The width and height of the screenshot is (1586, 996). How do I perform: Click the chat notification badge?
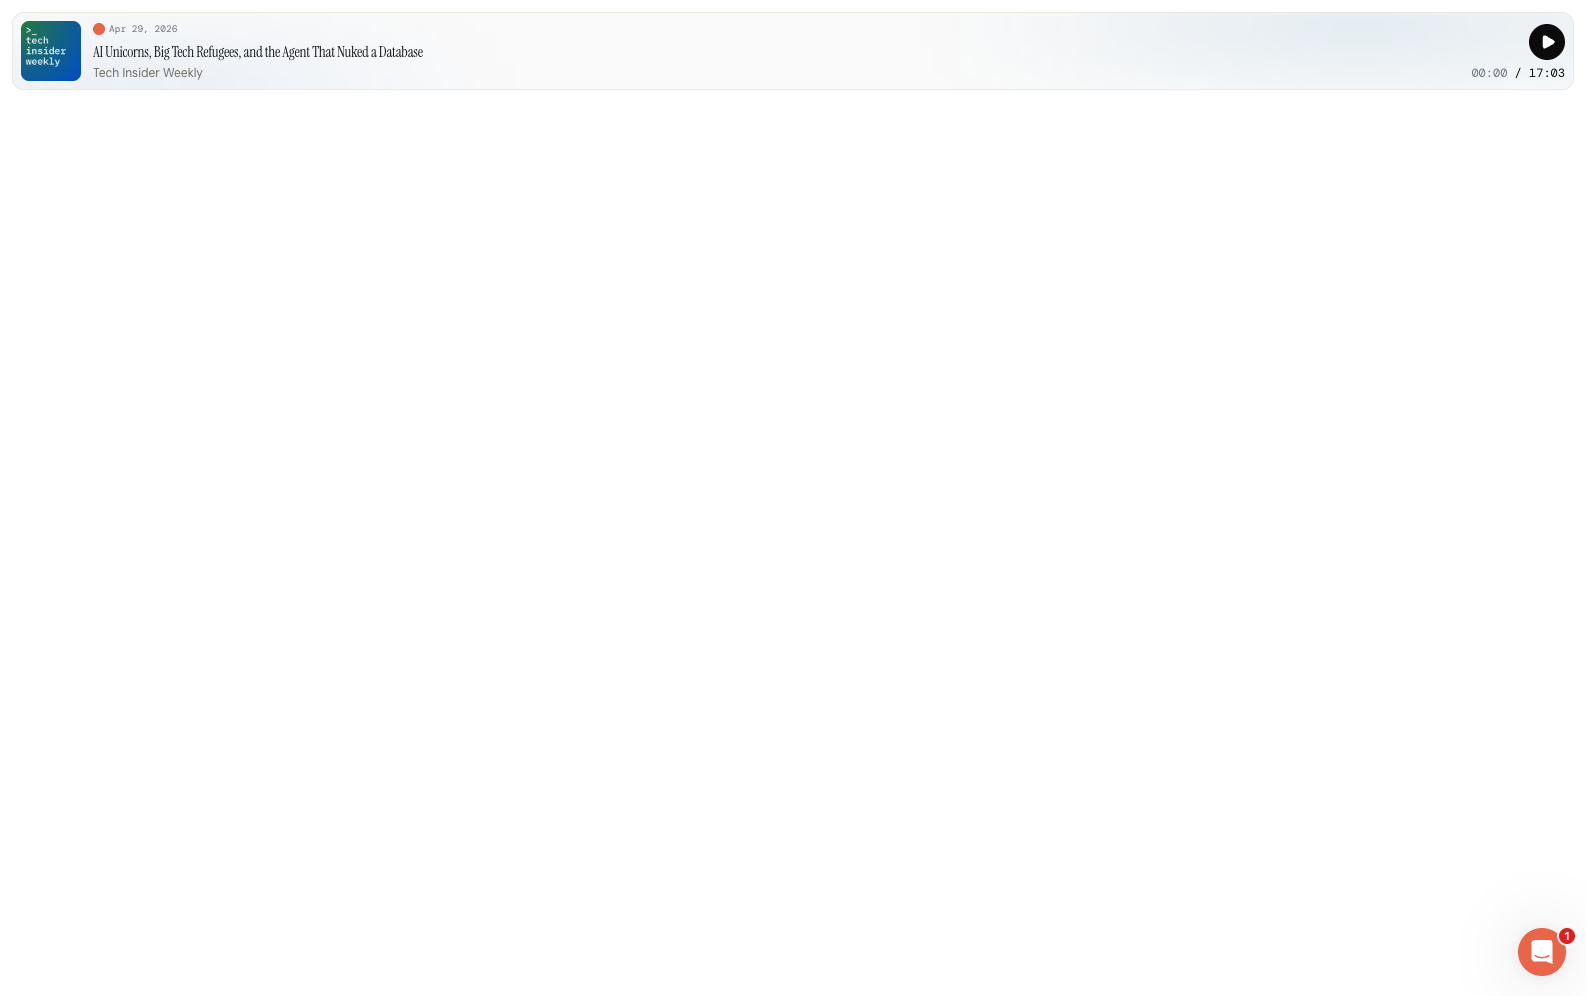pos(1566,936)
